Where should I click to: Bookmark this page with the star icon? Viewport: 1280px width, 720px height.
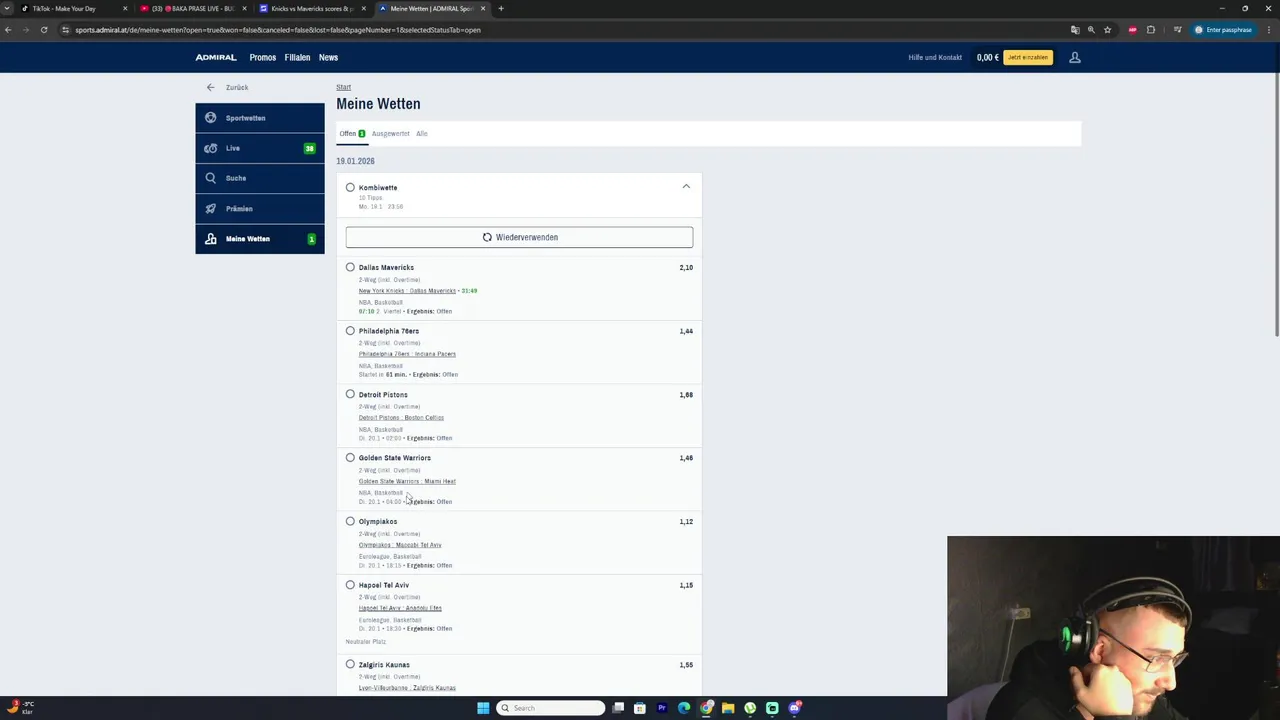tap(1107, 30)
